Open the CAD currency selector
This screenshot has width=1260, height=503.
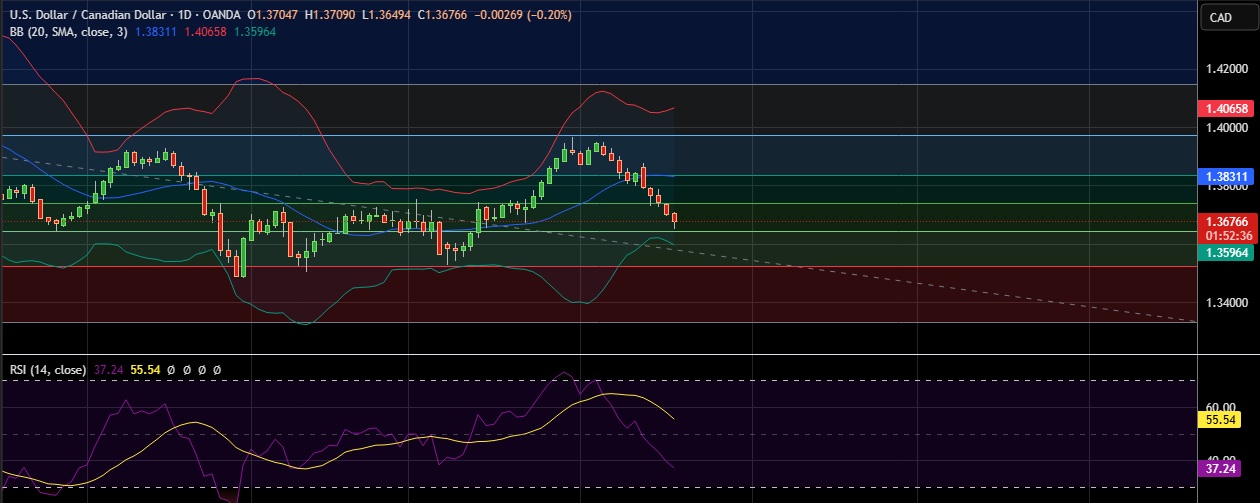1220,17
